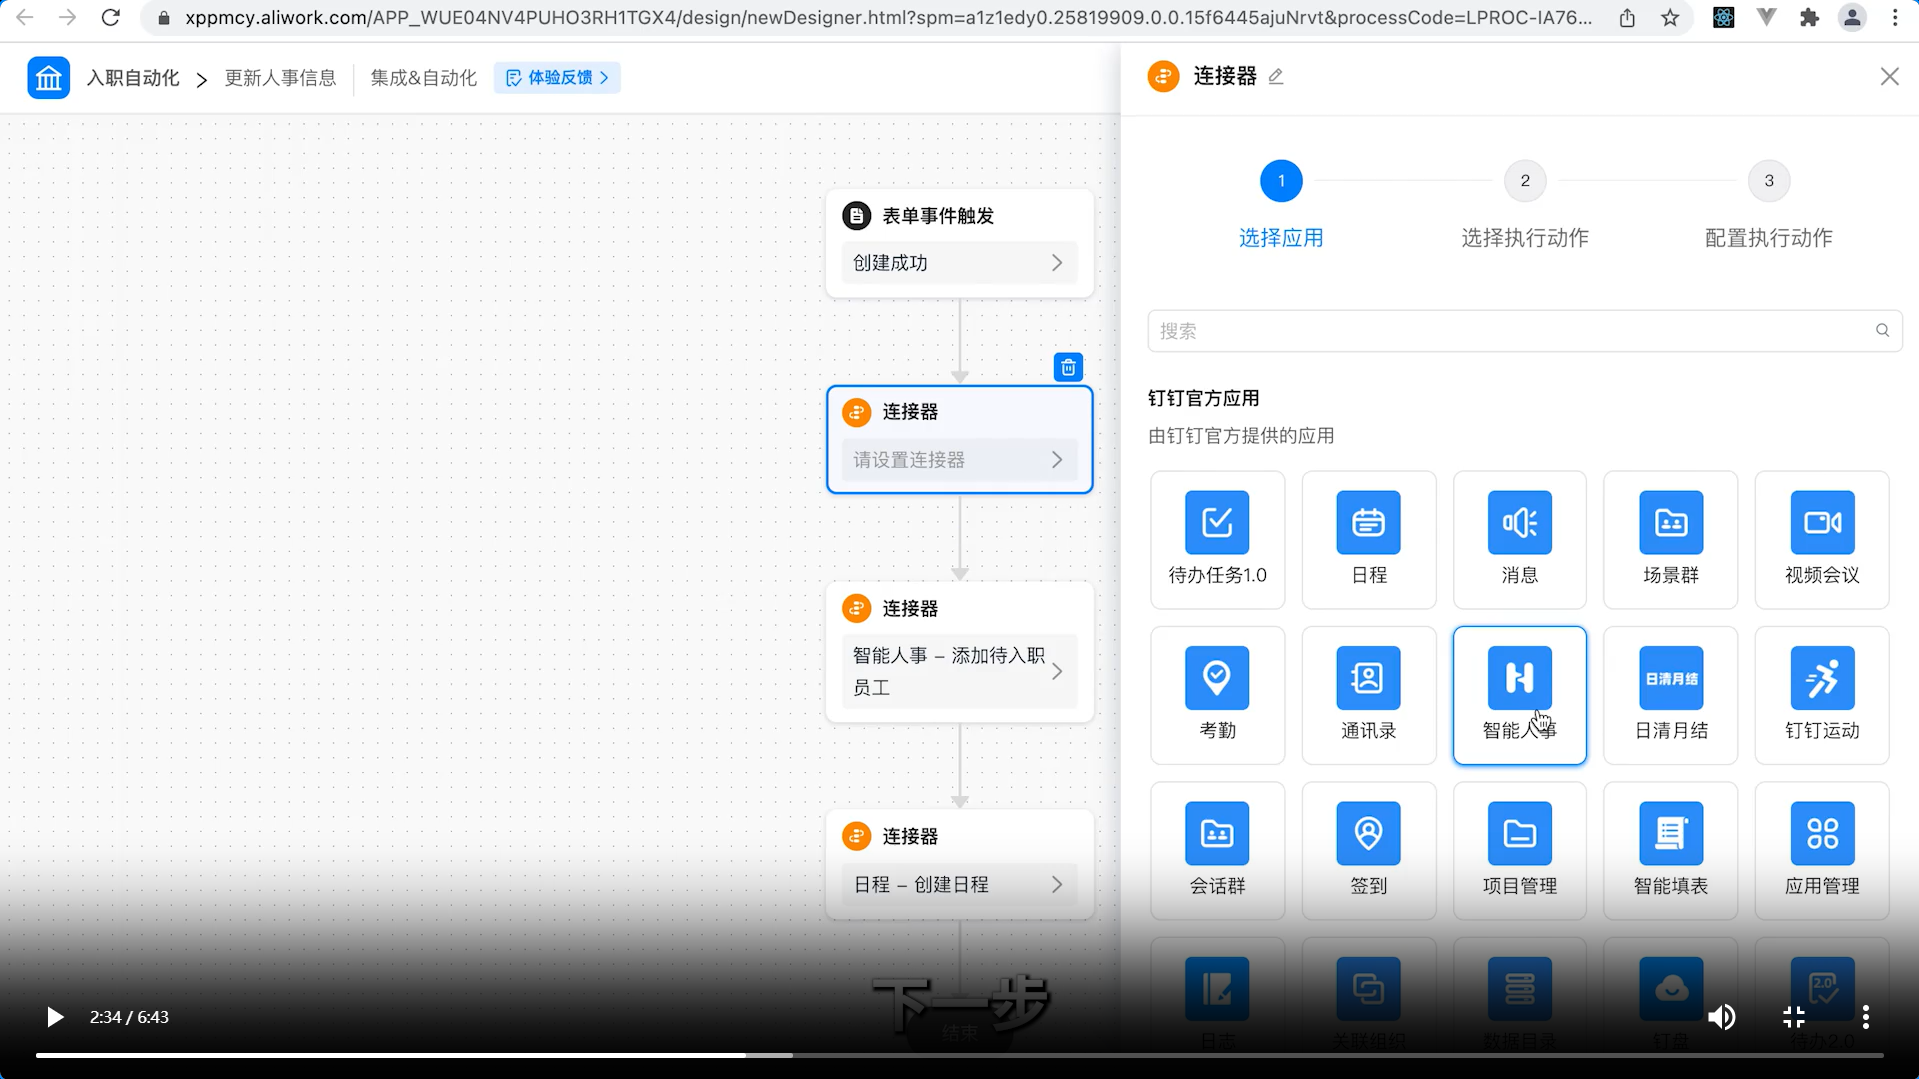Open Chrome three-dot menu
The image size is (1919, 1079).
pyautogui.click(x=1895, y=17)
